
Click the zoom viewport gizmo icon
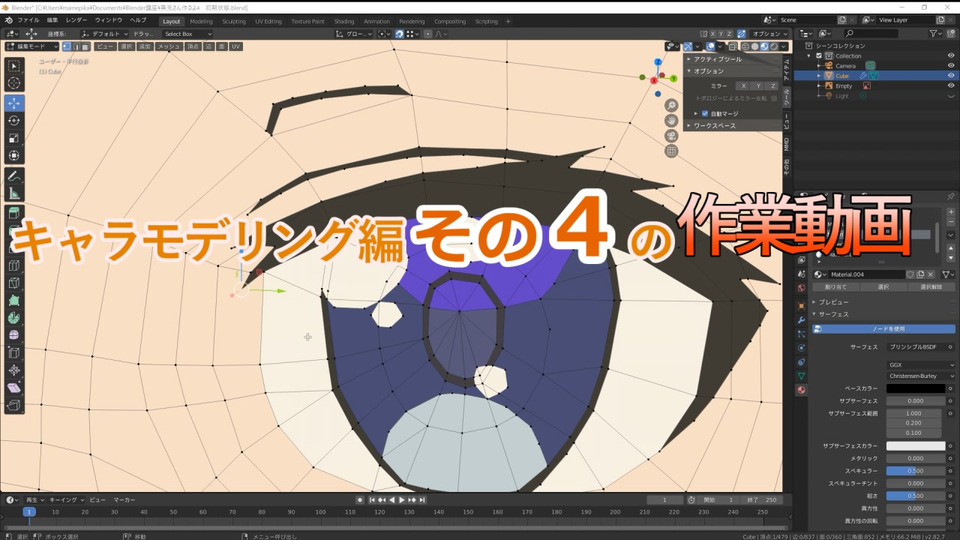(671, 105)
